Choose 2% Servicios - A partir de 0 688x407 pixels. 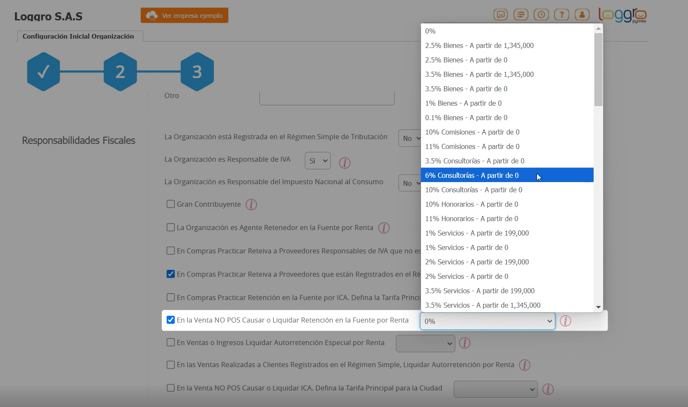507,277
